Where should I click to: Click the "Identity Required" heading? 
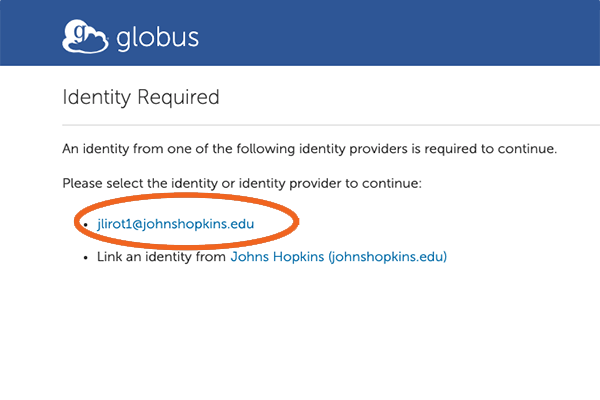(x=141, y=97)
